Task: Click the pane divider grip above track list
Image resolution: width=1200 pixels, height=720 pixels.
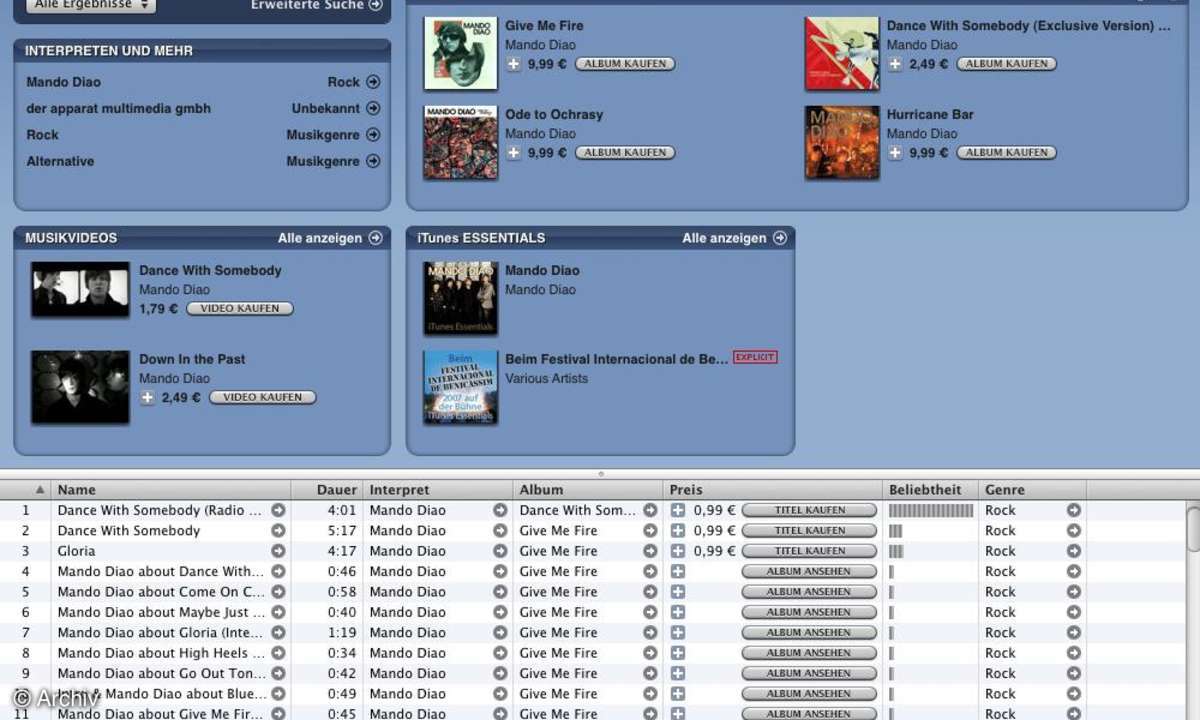Action: point(600,474)
